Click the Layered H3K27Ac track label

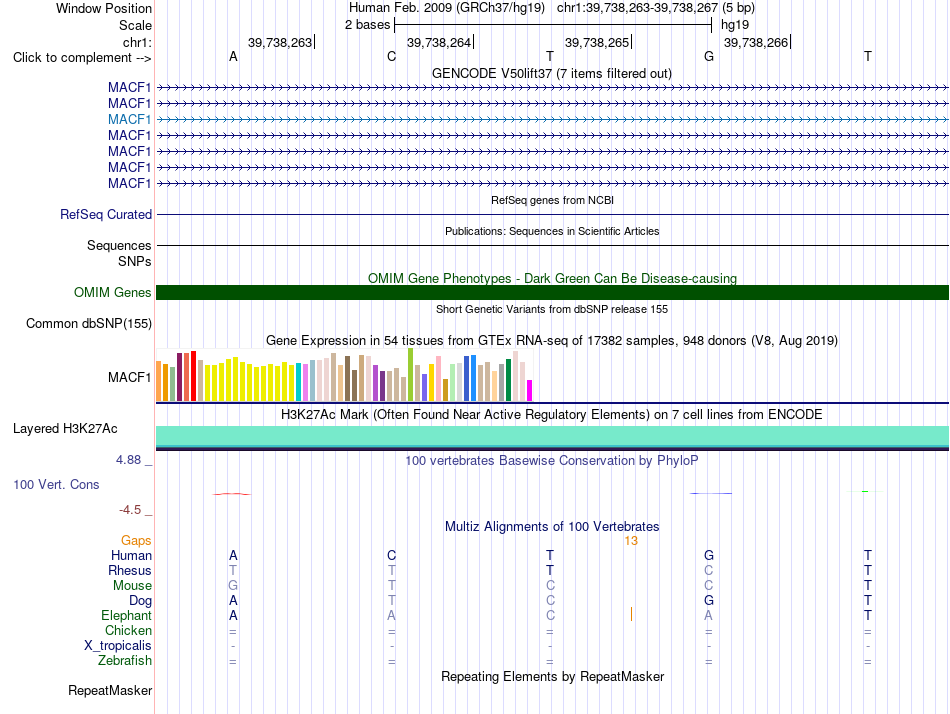coord(65,429)
